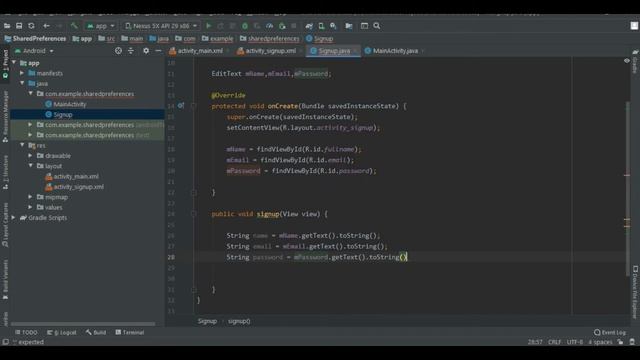
Task: Collapse the res folder
Action: (x=22, y=145)
